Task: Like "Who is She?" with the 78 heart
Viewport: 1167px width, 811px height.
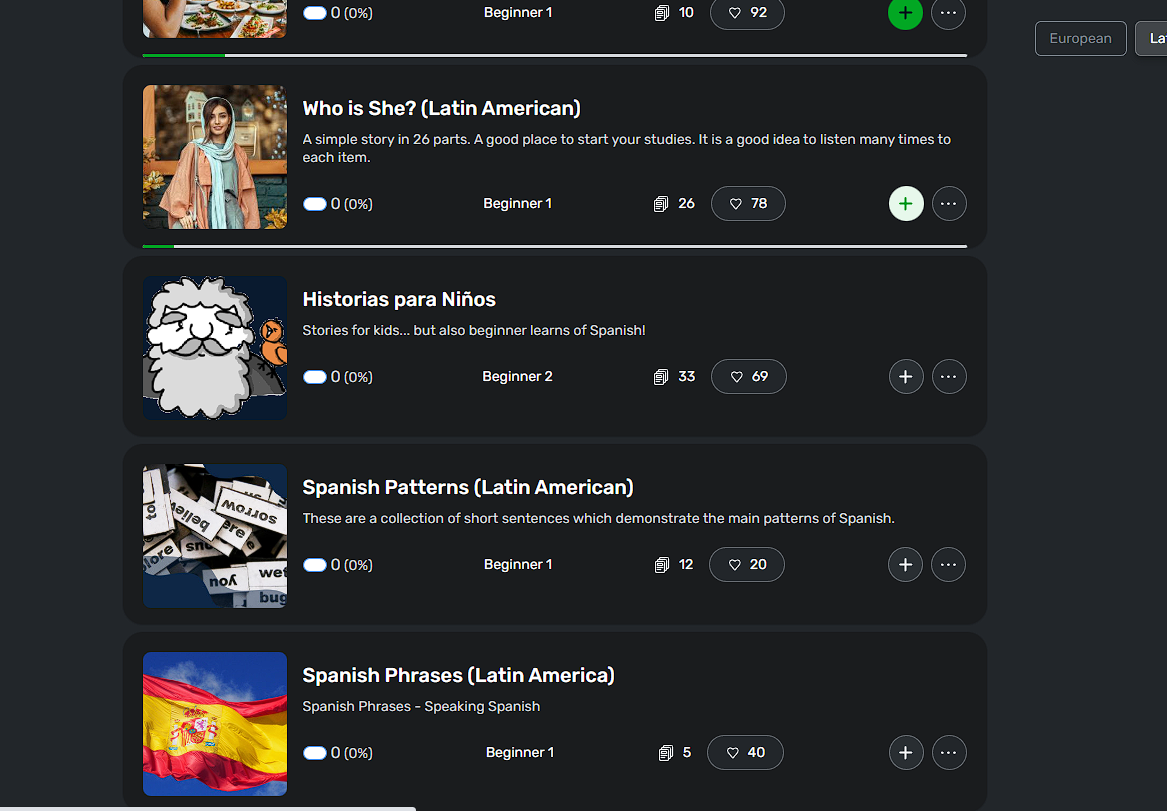Action: (748, 204)
